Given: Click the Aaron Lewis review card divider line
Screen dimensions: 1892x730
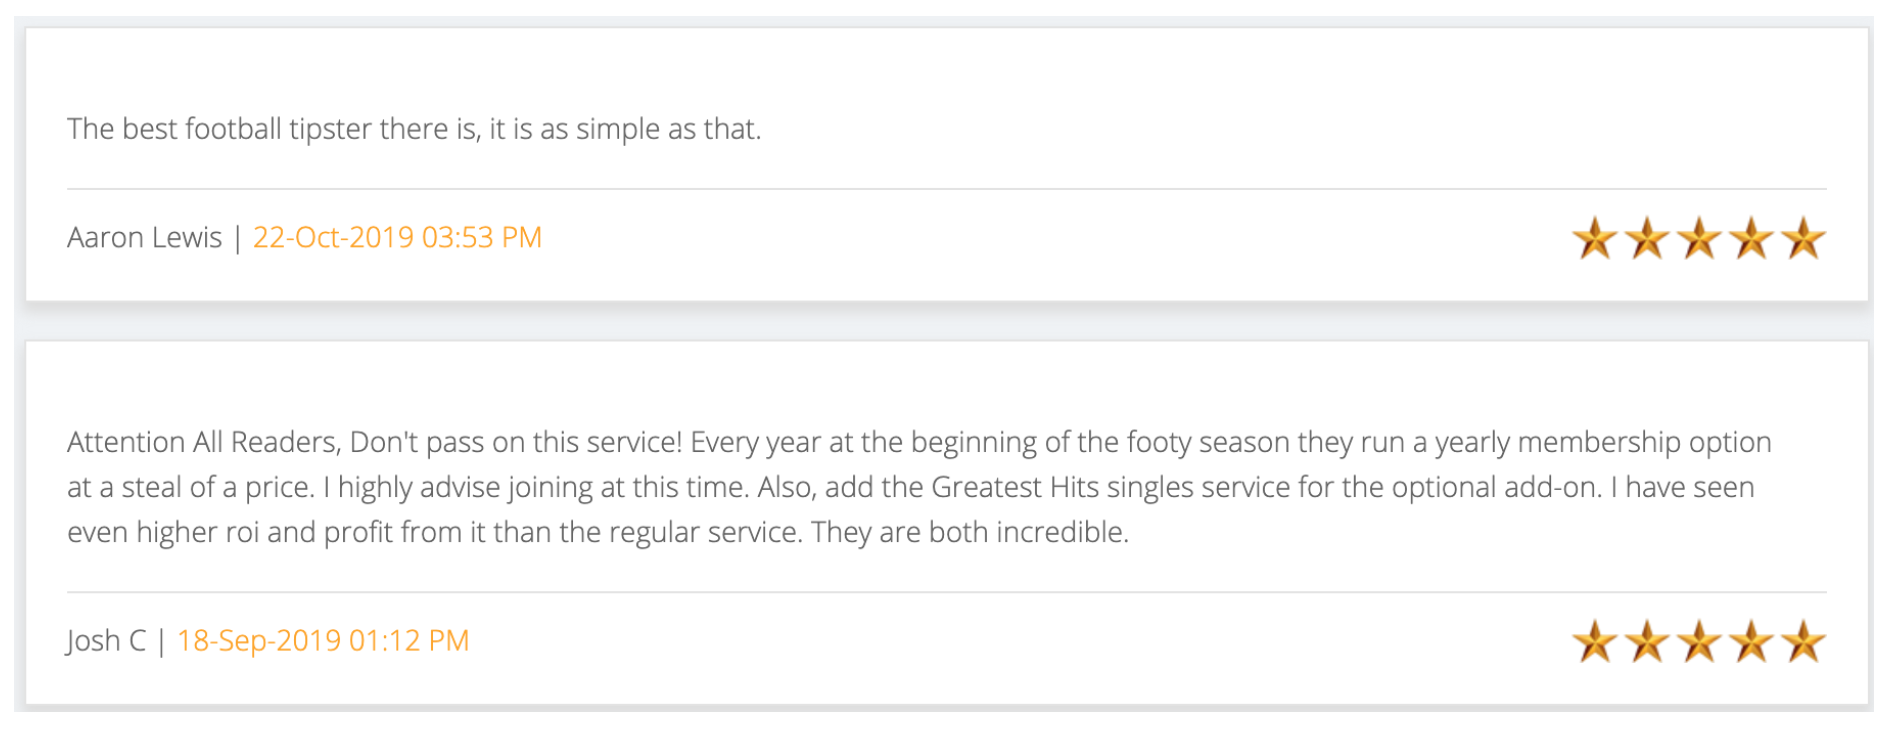Looking at the screenshot, I should coord(946,189).
